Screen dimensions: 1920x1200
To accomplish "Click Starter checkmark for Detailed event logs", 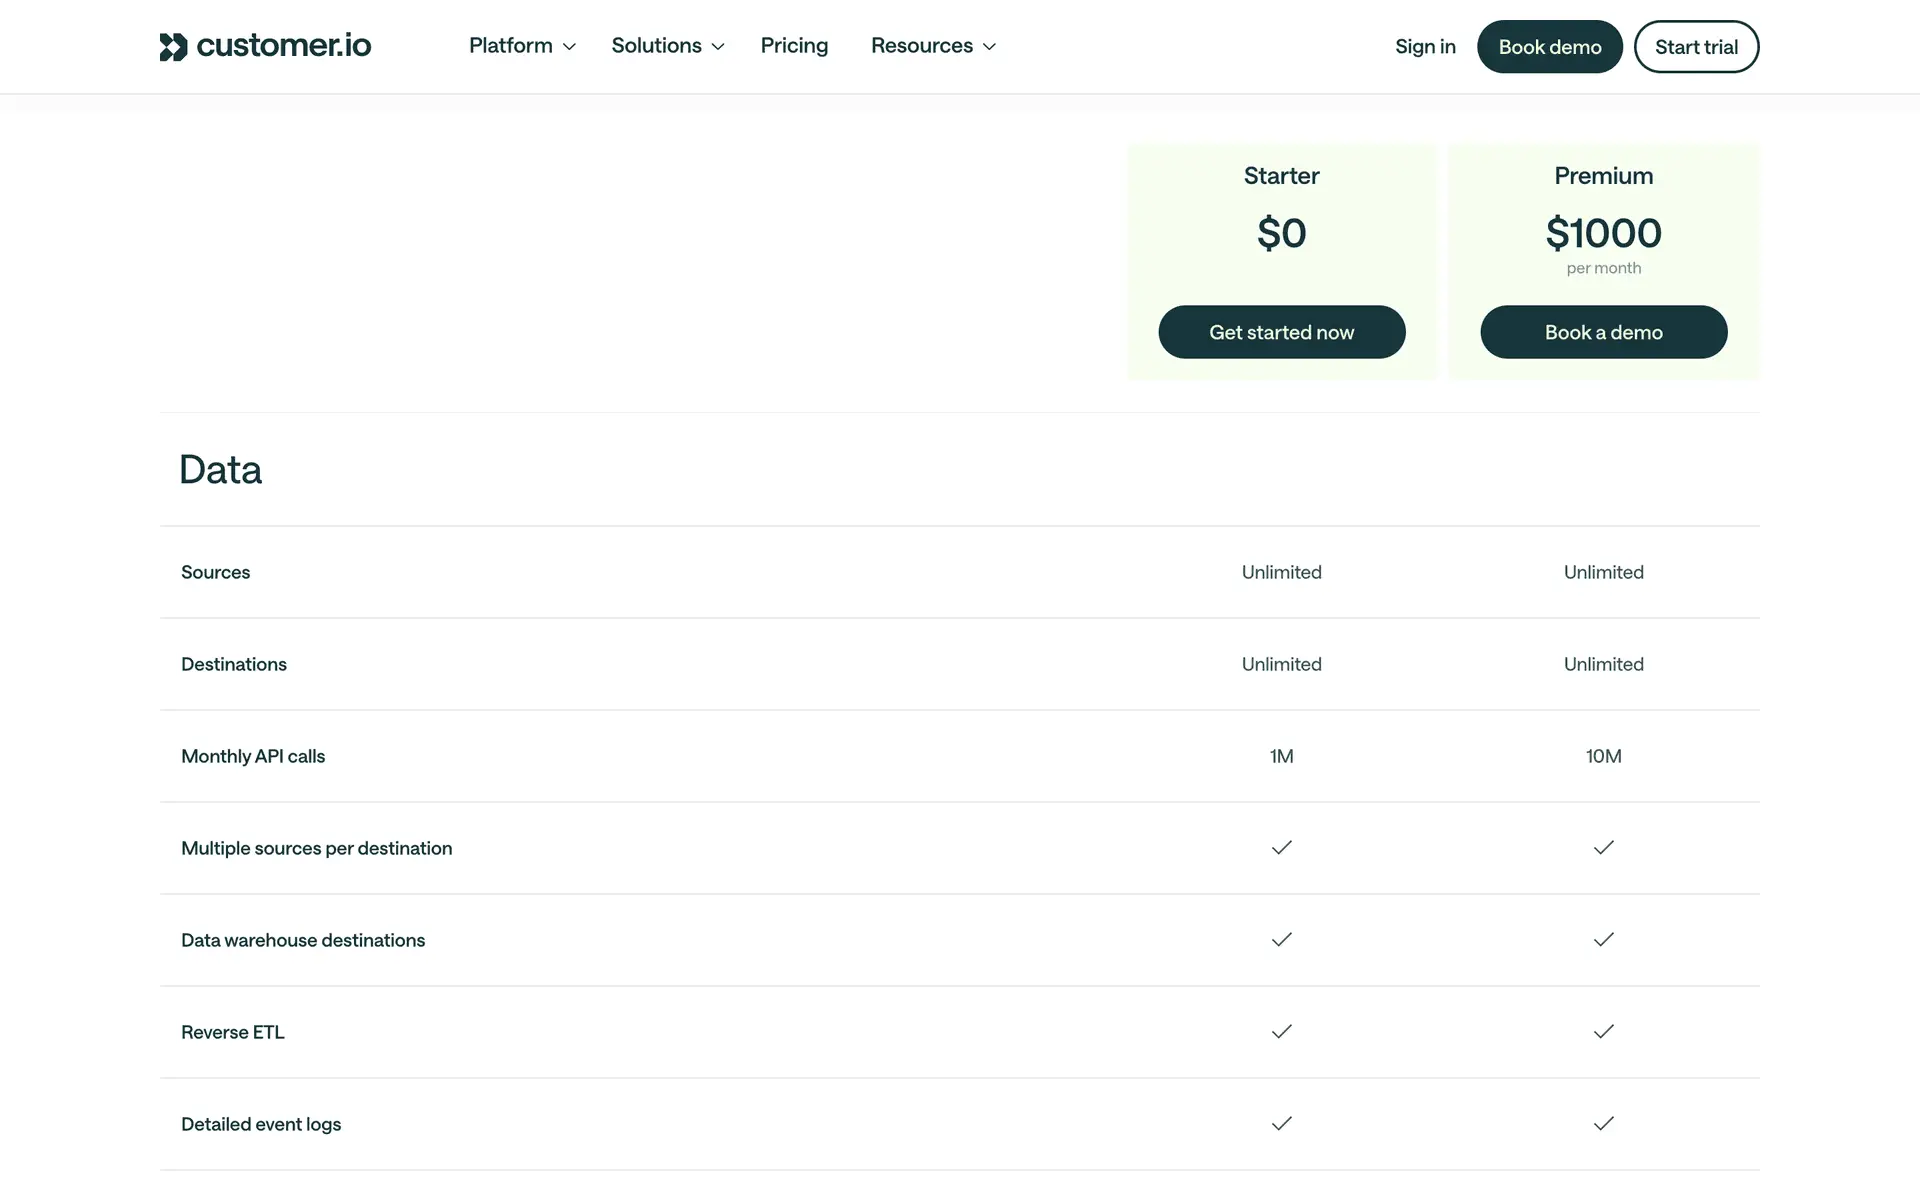I will pyautogui.click(x=1281, y=1124).
